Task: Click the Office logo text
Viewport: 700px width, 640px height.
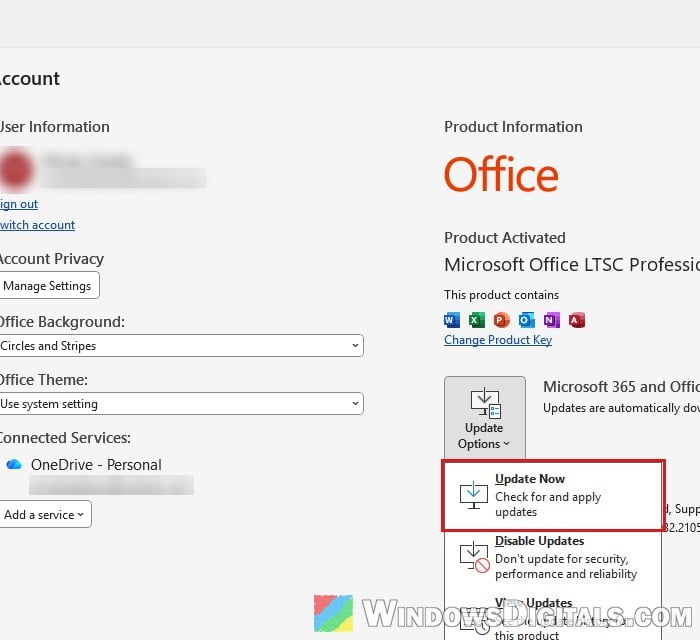Action: click(x=501, y=174)
